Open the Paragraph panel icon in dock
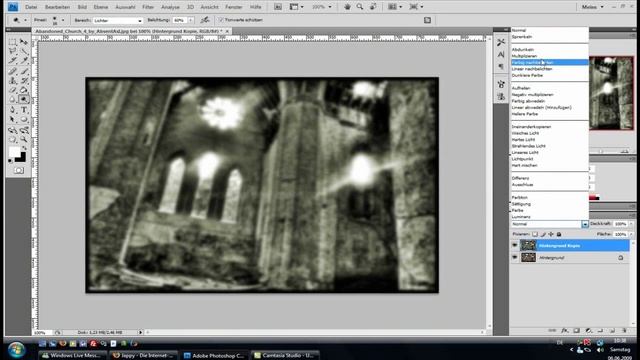640x360 pixels. [501, 67]
